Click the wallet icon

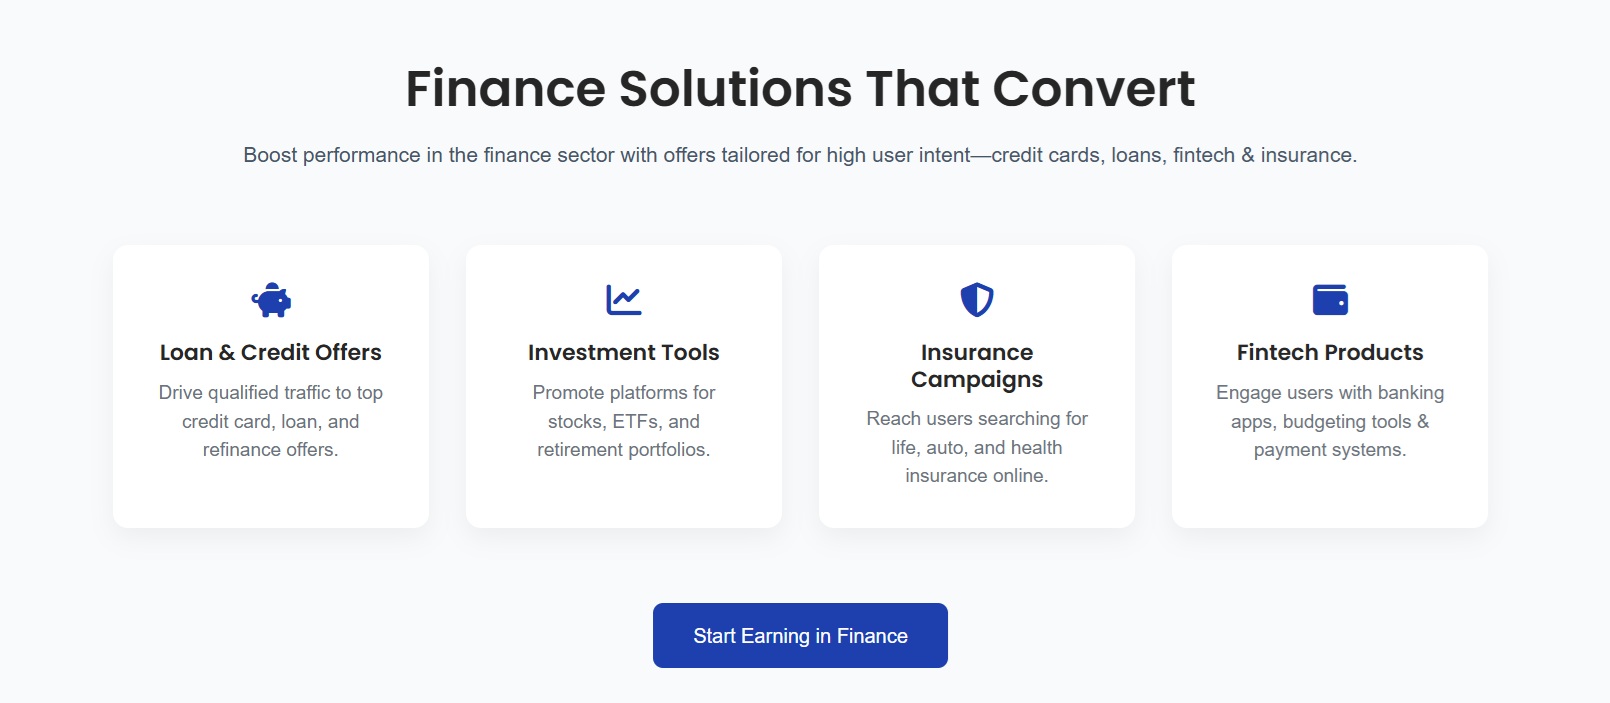1330,300
